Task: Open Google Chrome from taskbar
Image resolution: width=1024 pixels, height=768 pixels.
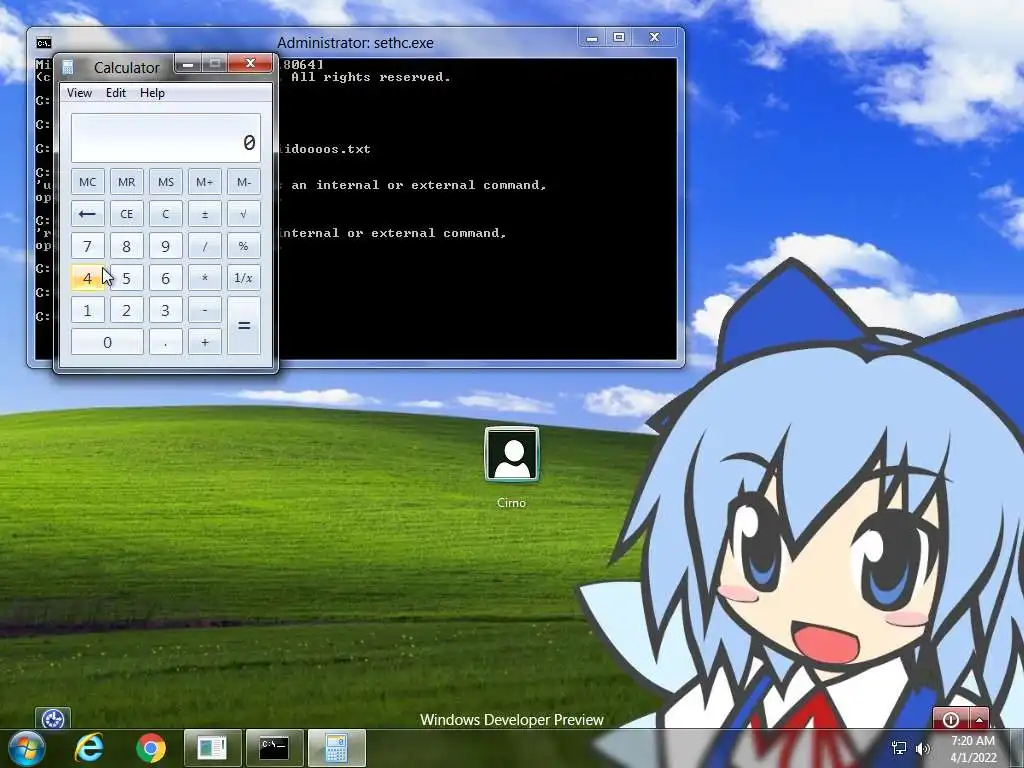Action: pyautogui.click(x=151, y=748)
